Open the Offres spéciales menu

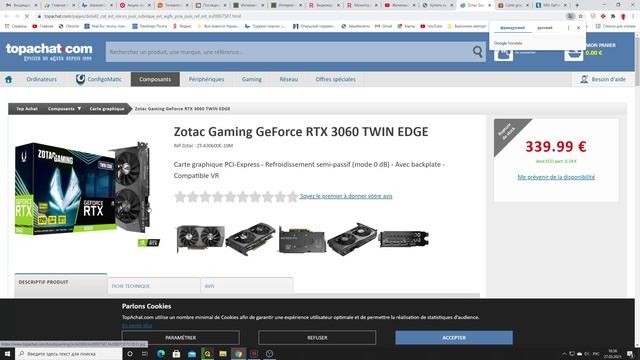336,79
